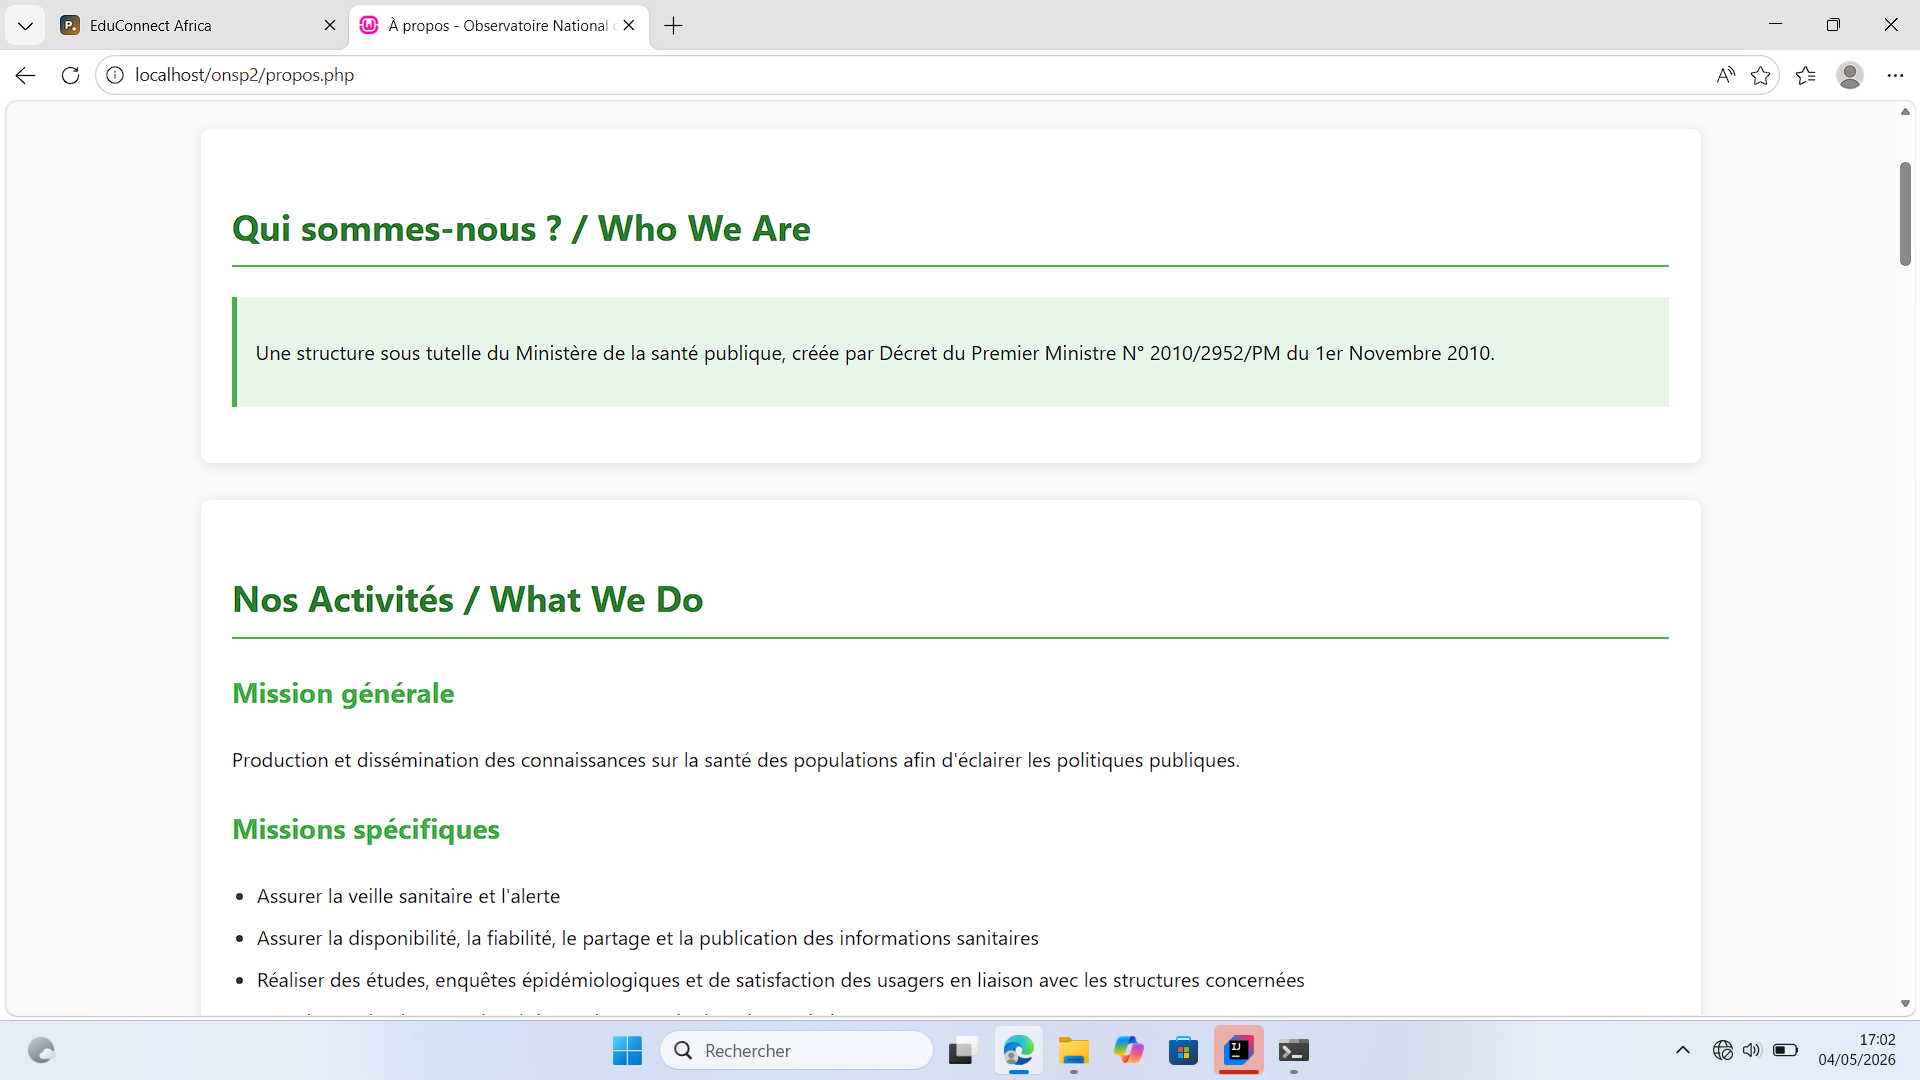Open the tab search dropdown
The width and height of the screenshot is (1920, 1080).
pyautogui.click(x=25, y=26)
